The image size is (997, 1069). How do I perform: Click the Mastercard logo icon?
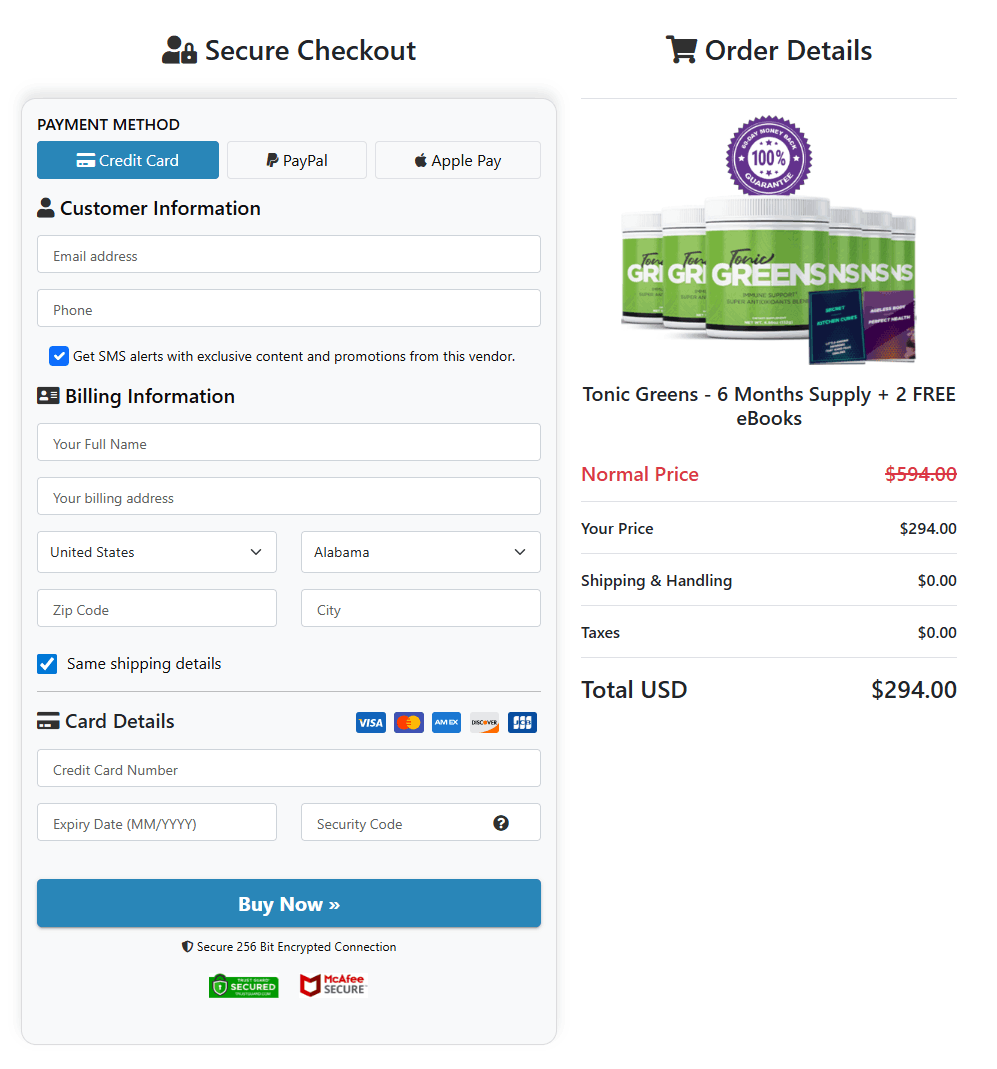tap(409, 723)
